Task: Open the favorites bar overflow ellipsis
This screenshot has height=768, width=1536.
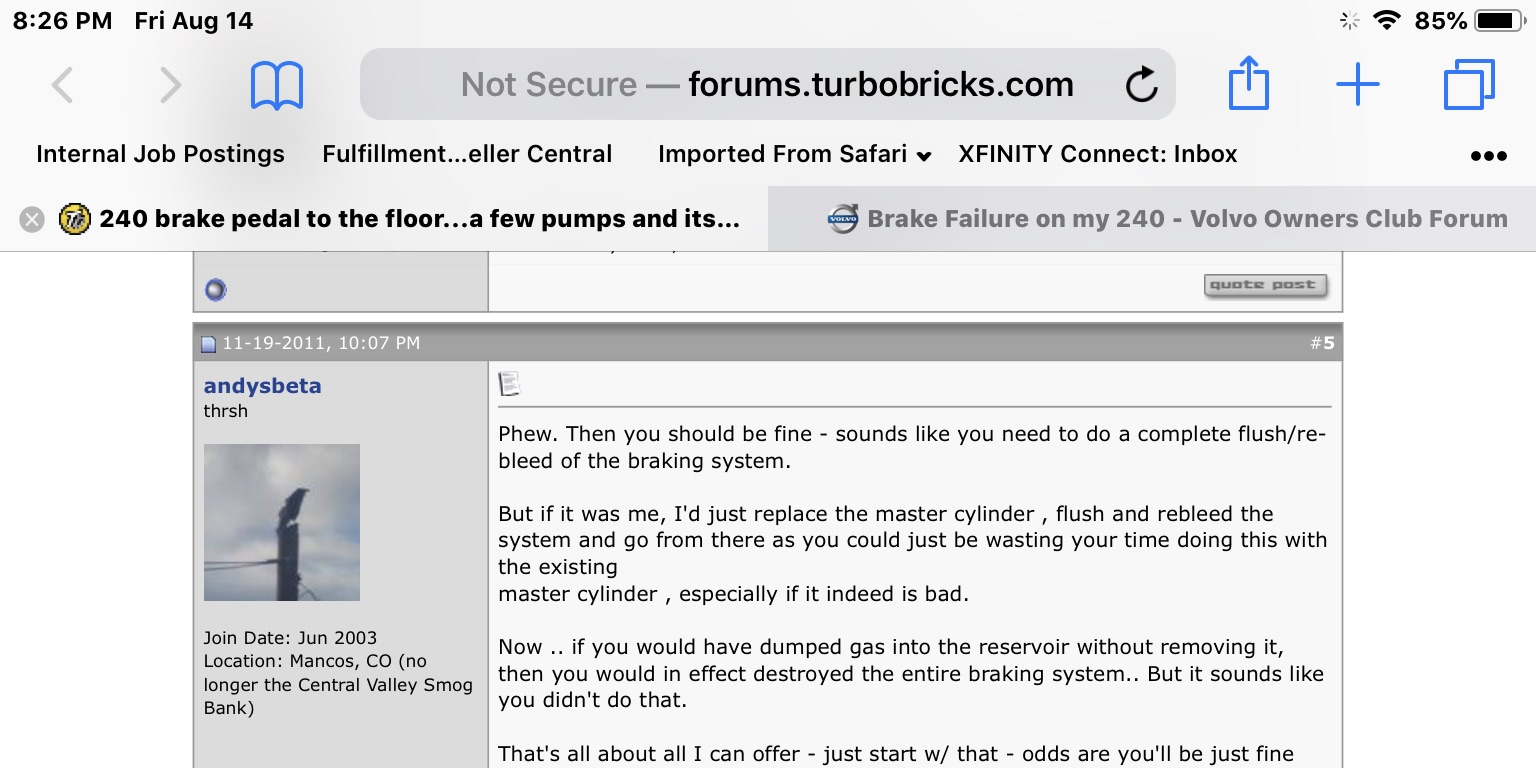Action: [x=1488, y=155]
